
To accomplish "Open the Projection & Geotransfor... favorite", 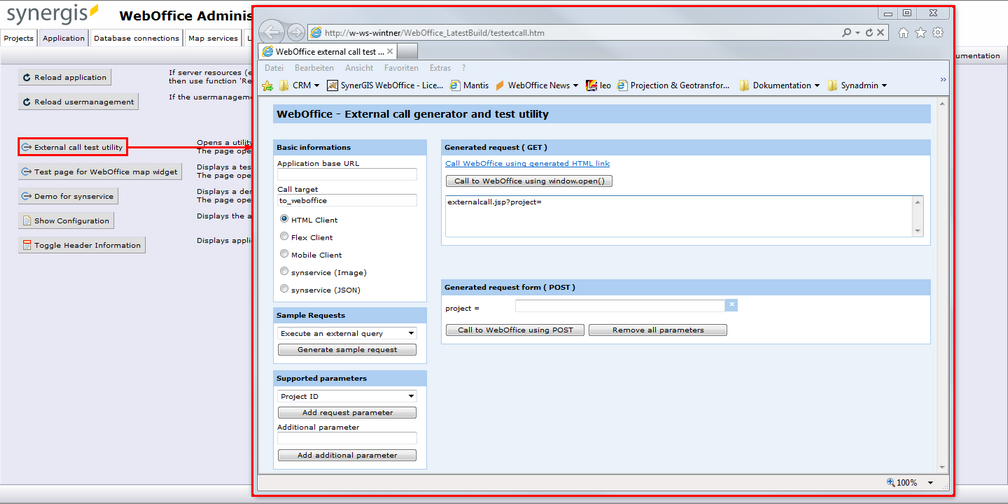I will click(x=674, y=86).
